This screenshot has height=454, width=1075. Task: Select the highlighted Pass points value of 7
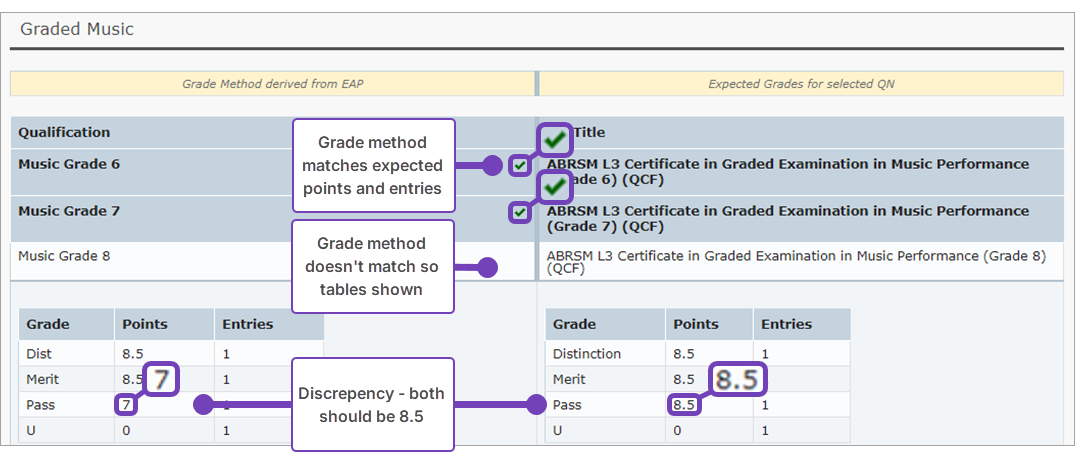click(x=126, y=406)
